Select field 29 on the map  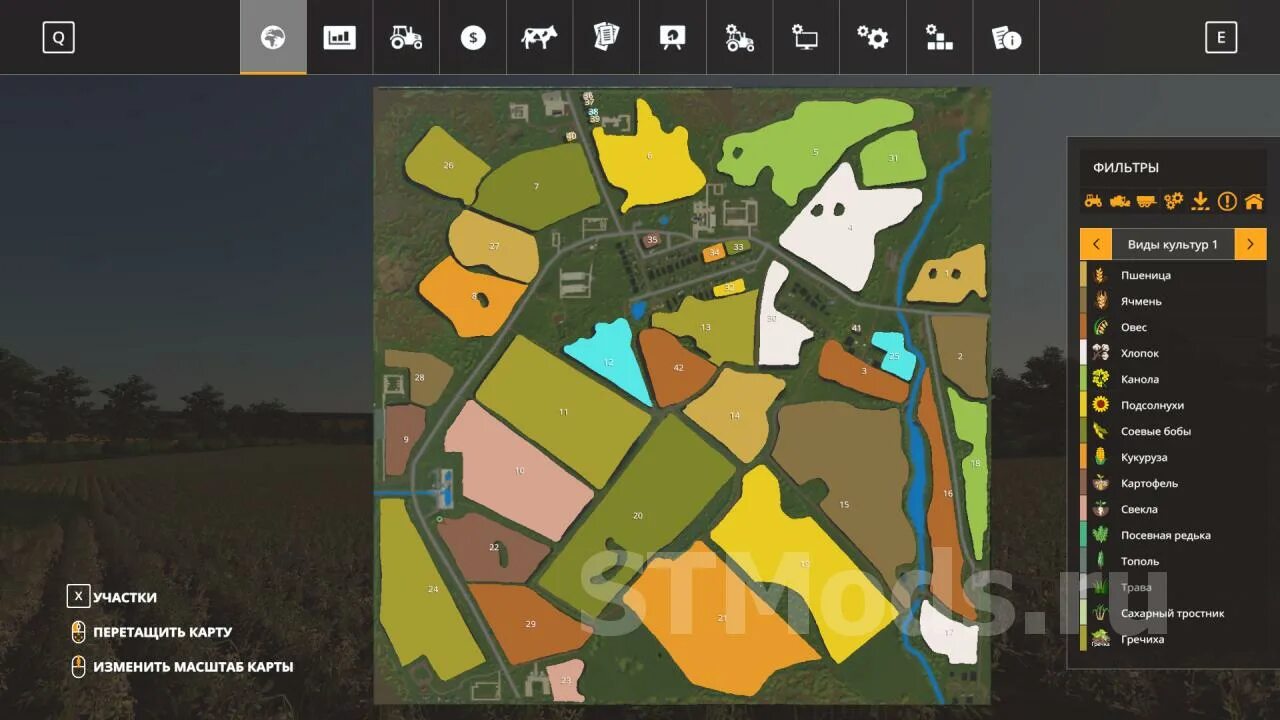[530, 624]
